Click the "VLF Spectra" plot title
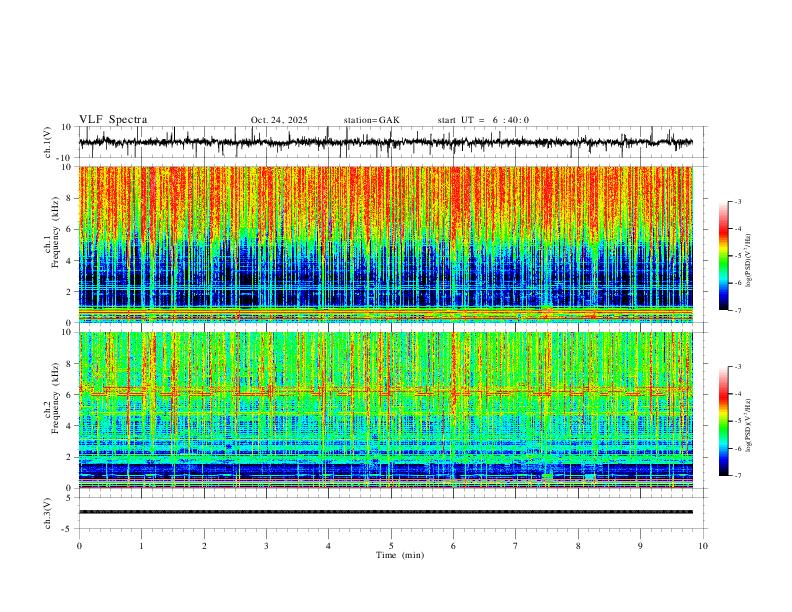The image size is (792, 612). [x=113, y=120]
